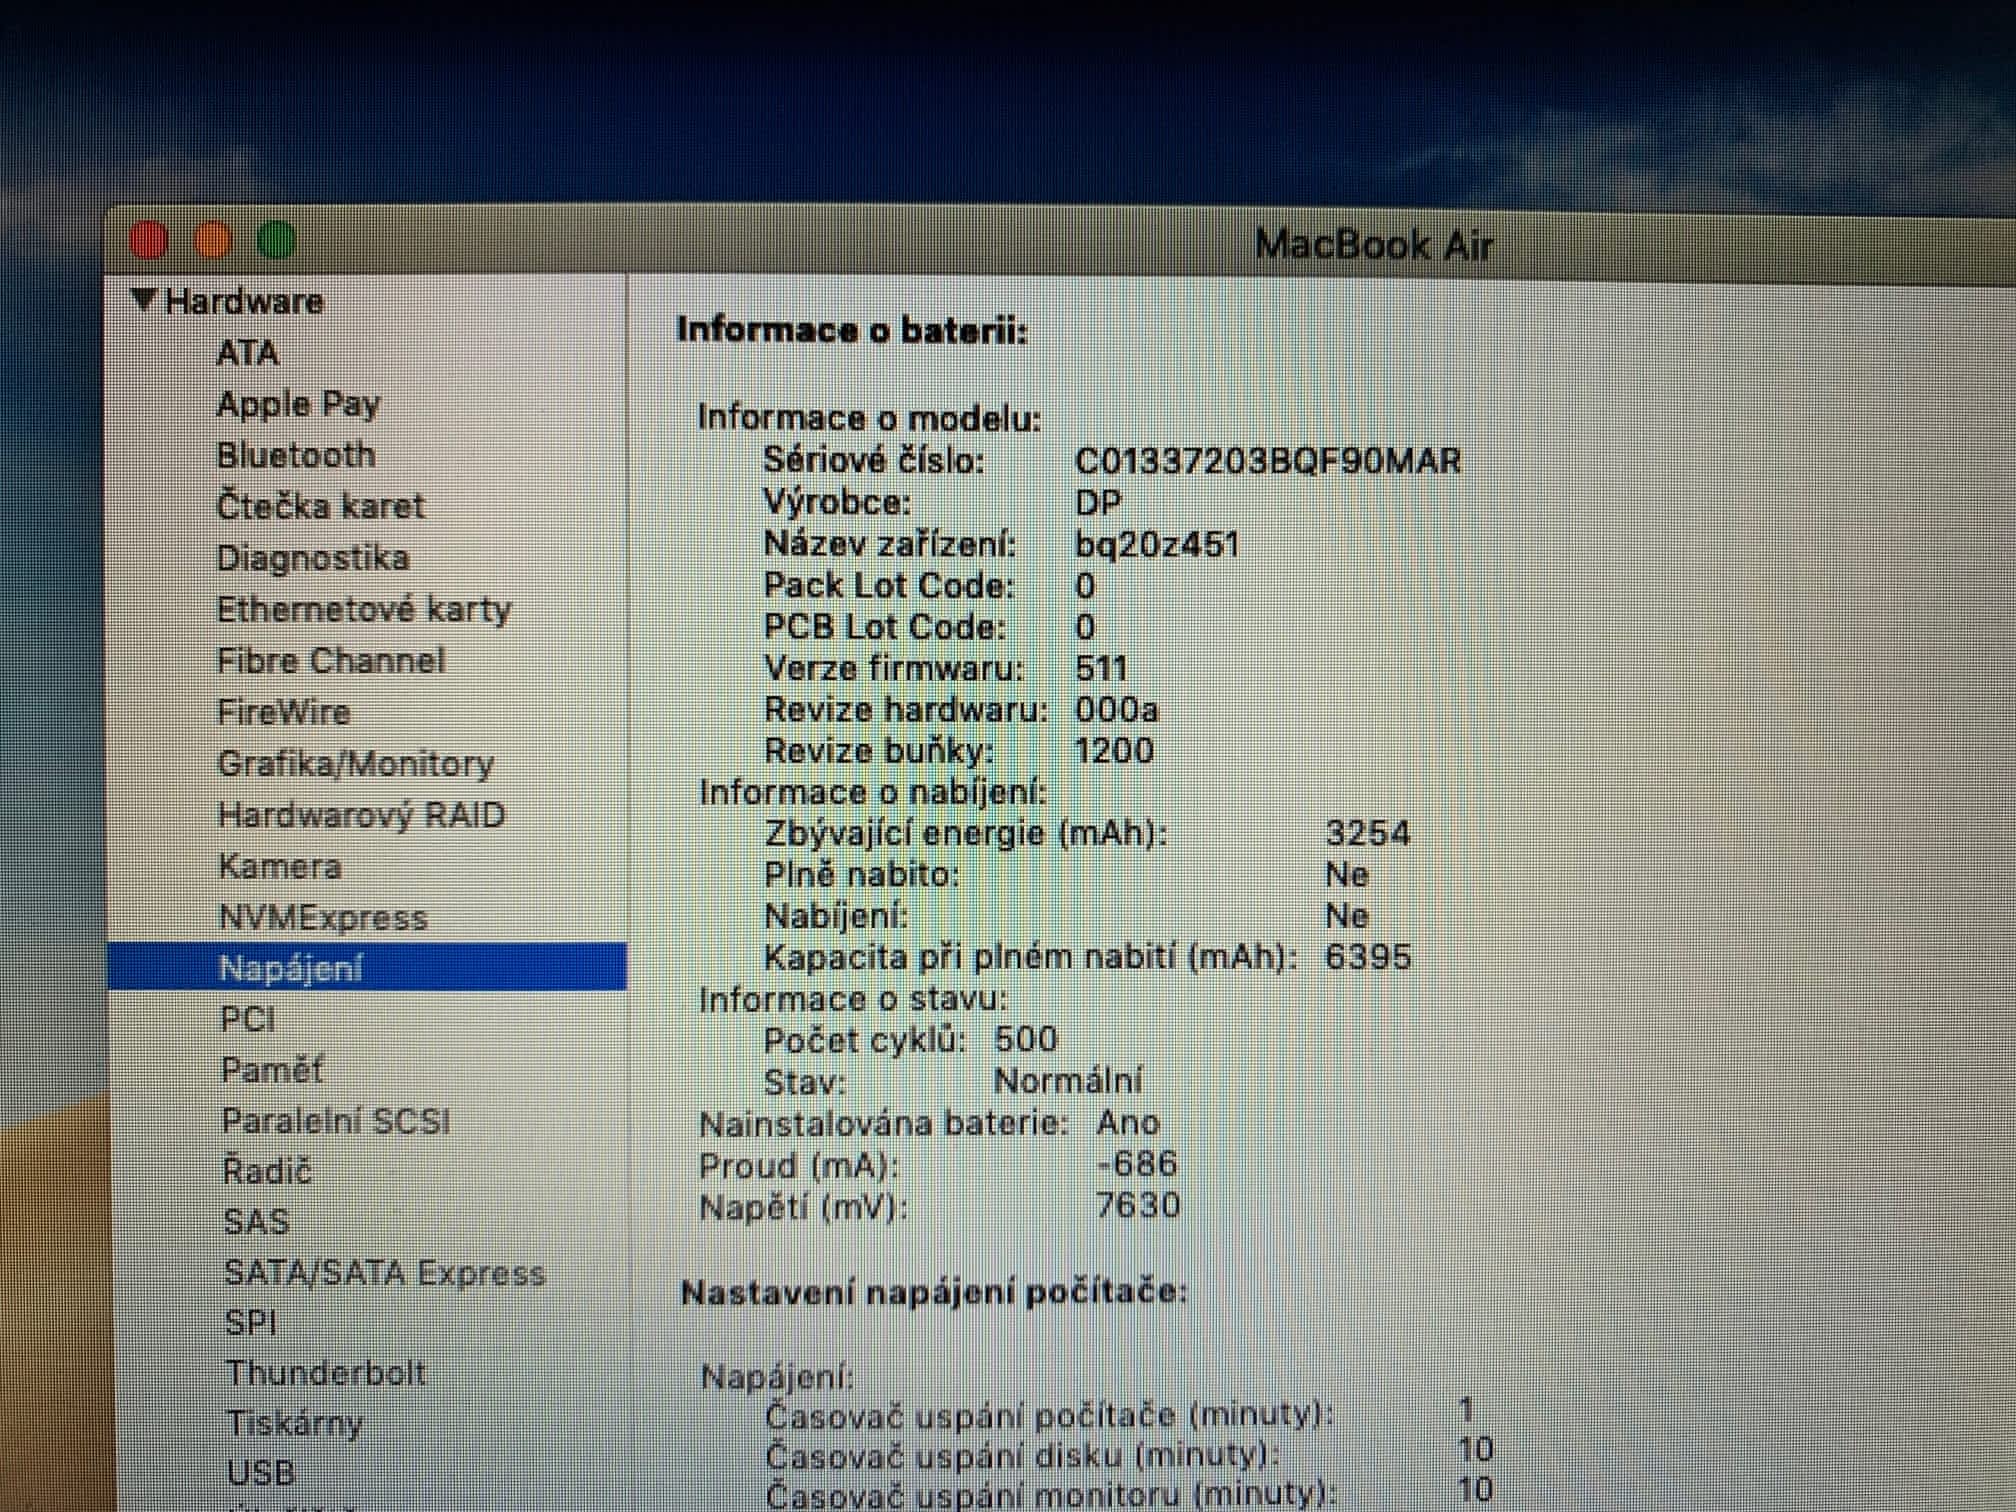
Task: Open the FireWire section
Action: tap(284, 712)
